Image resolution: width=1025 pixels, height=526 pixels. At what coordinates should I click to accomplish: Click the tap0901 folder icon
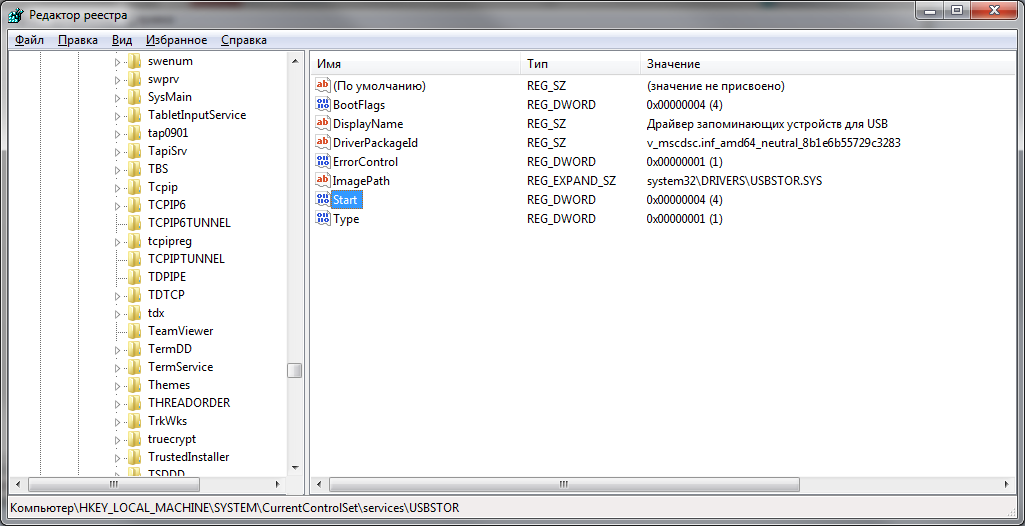coord(135,133)
